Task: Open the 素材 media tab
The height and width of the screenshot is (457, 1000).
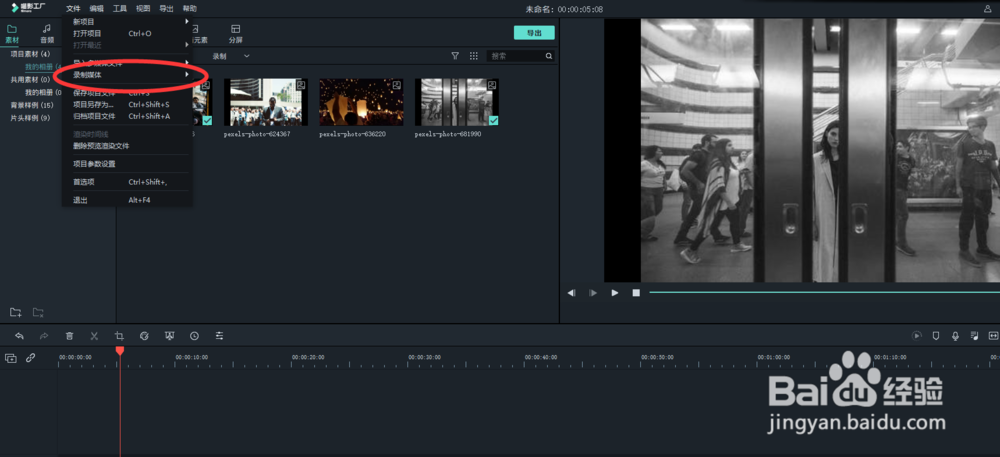Action: (12, 34)
